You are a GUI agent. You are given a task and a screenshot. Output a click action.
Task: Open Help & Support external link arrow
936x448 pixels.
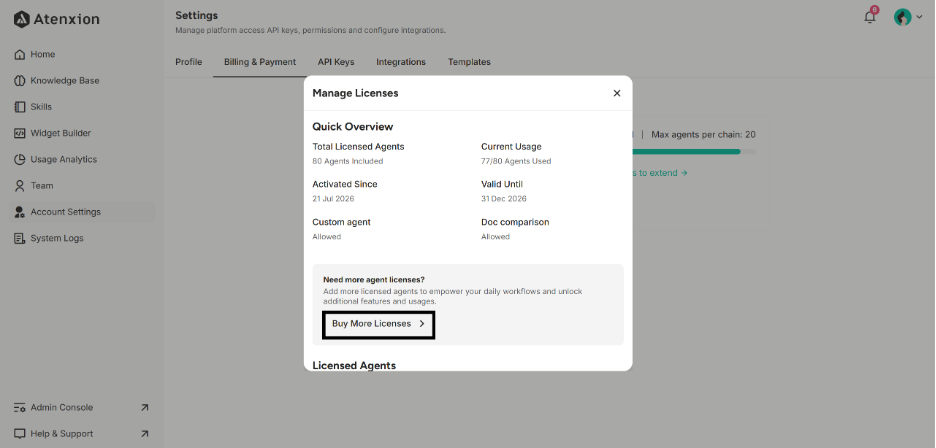point(144,434)
